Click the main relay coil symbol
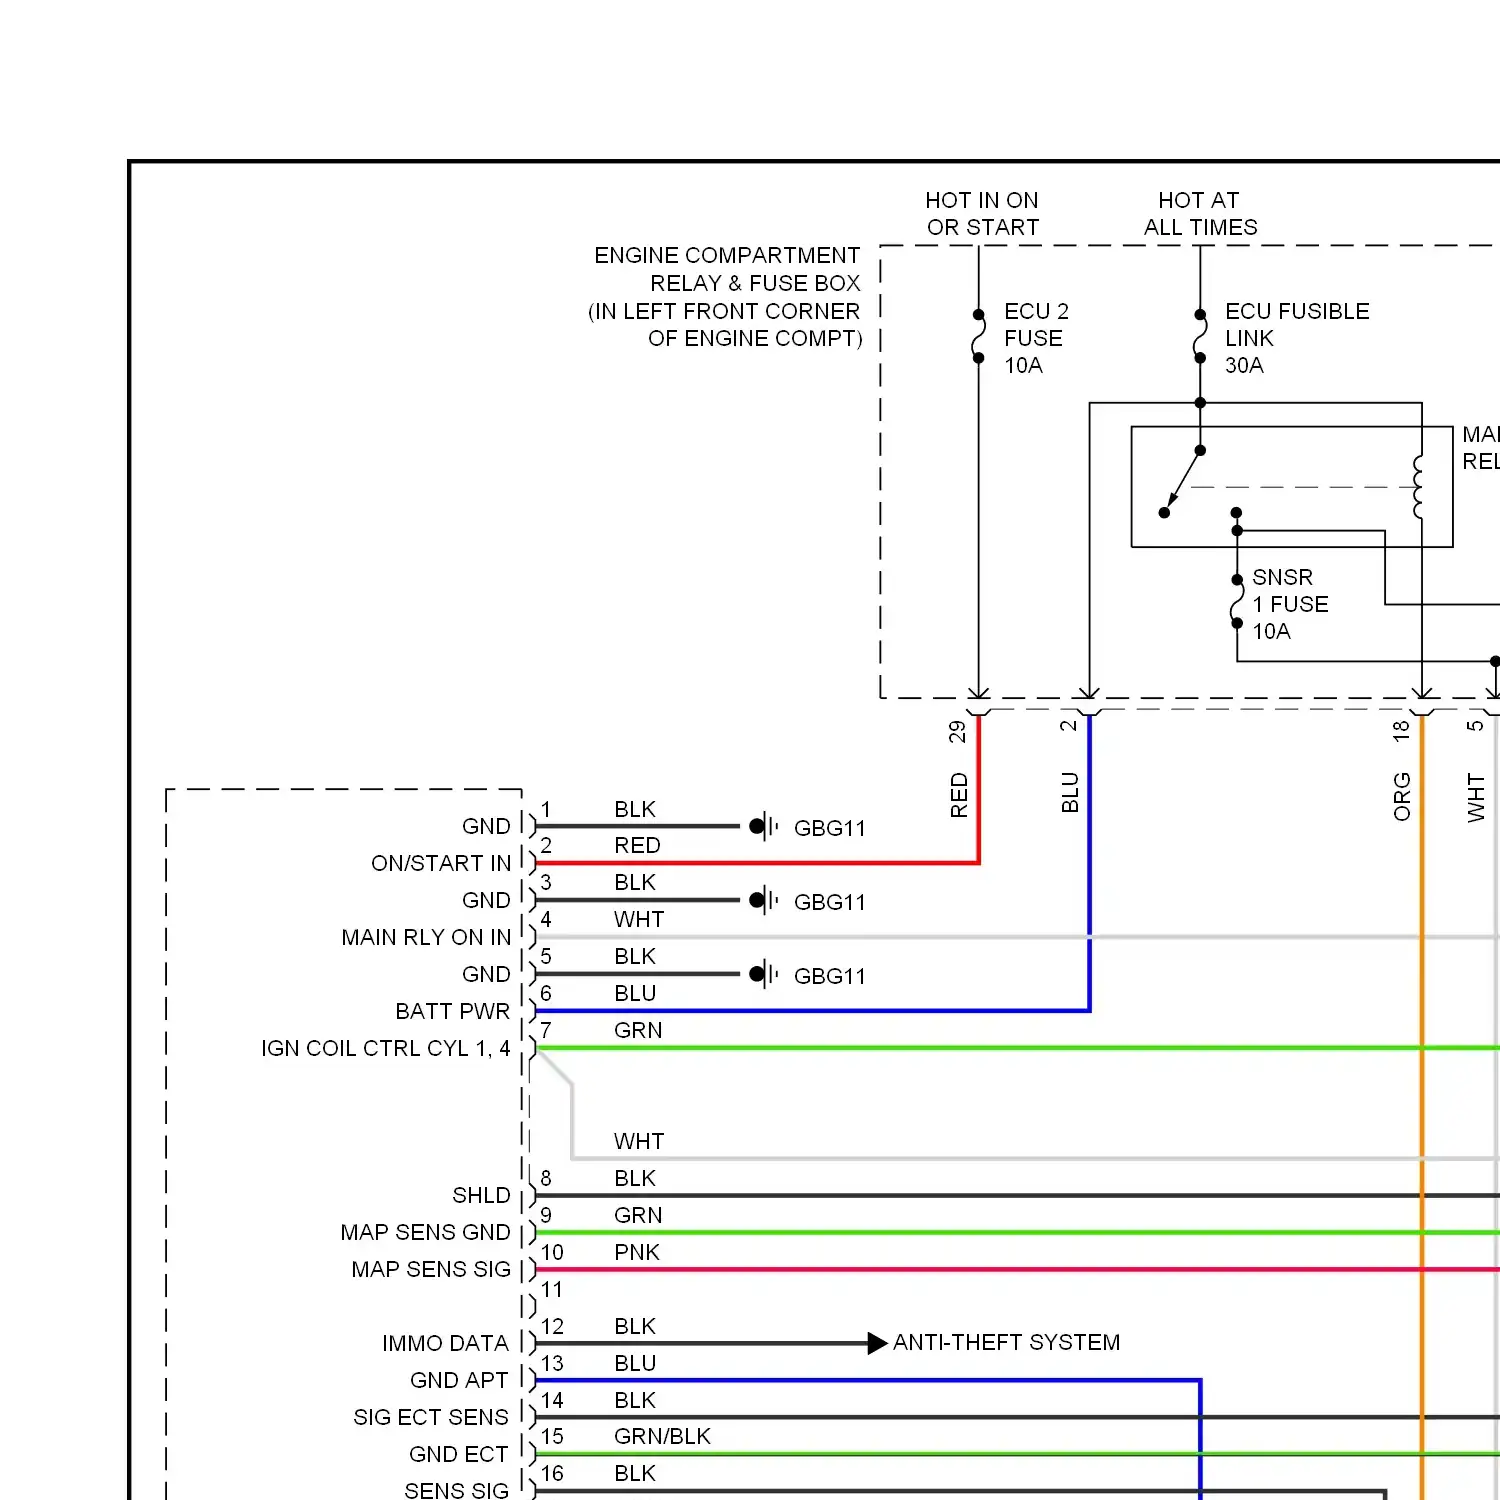1500x1500 pixels. click(1418, 487)
